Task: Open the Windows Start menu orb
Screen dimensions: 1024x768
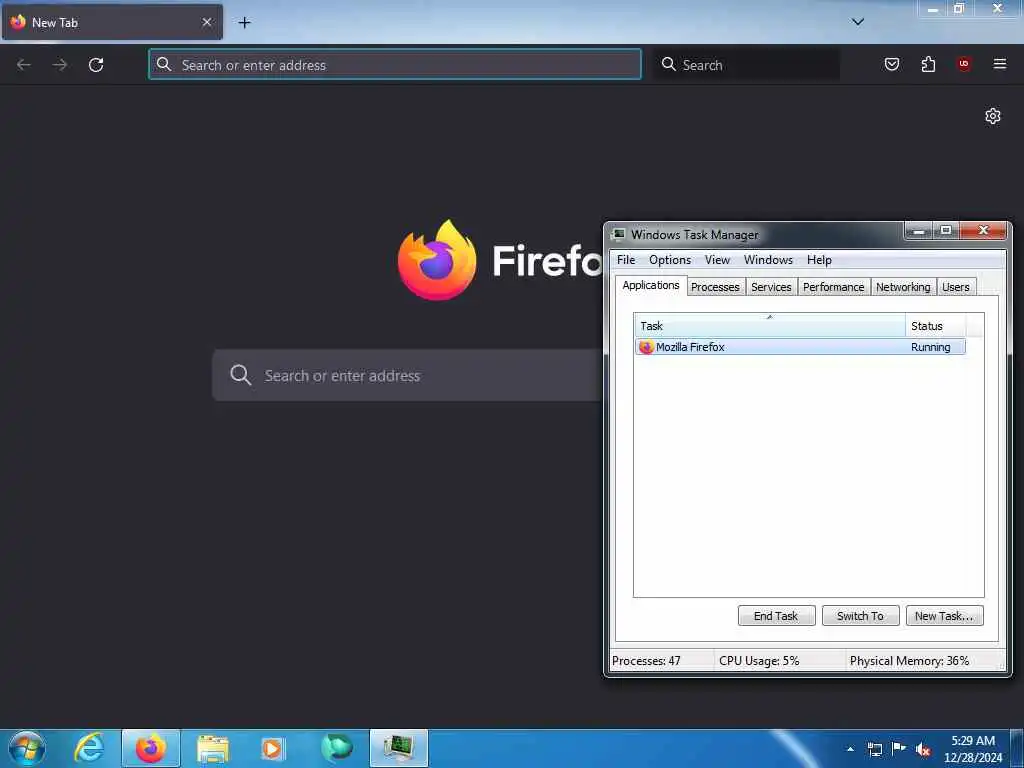Action: tap(27, 748)
